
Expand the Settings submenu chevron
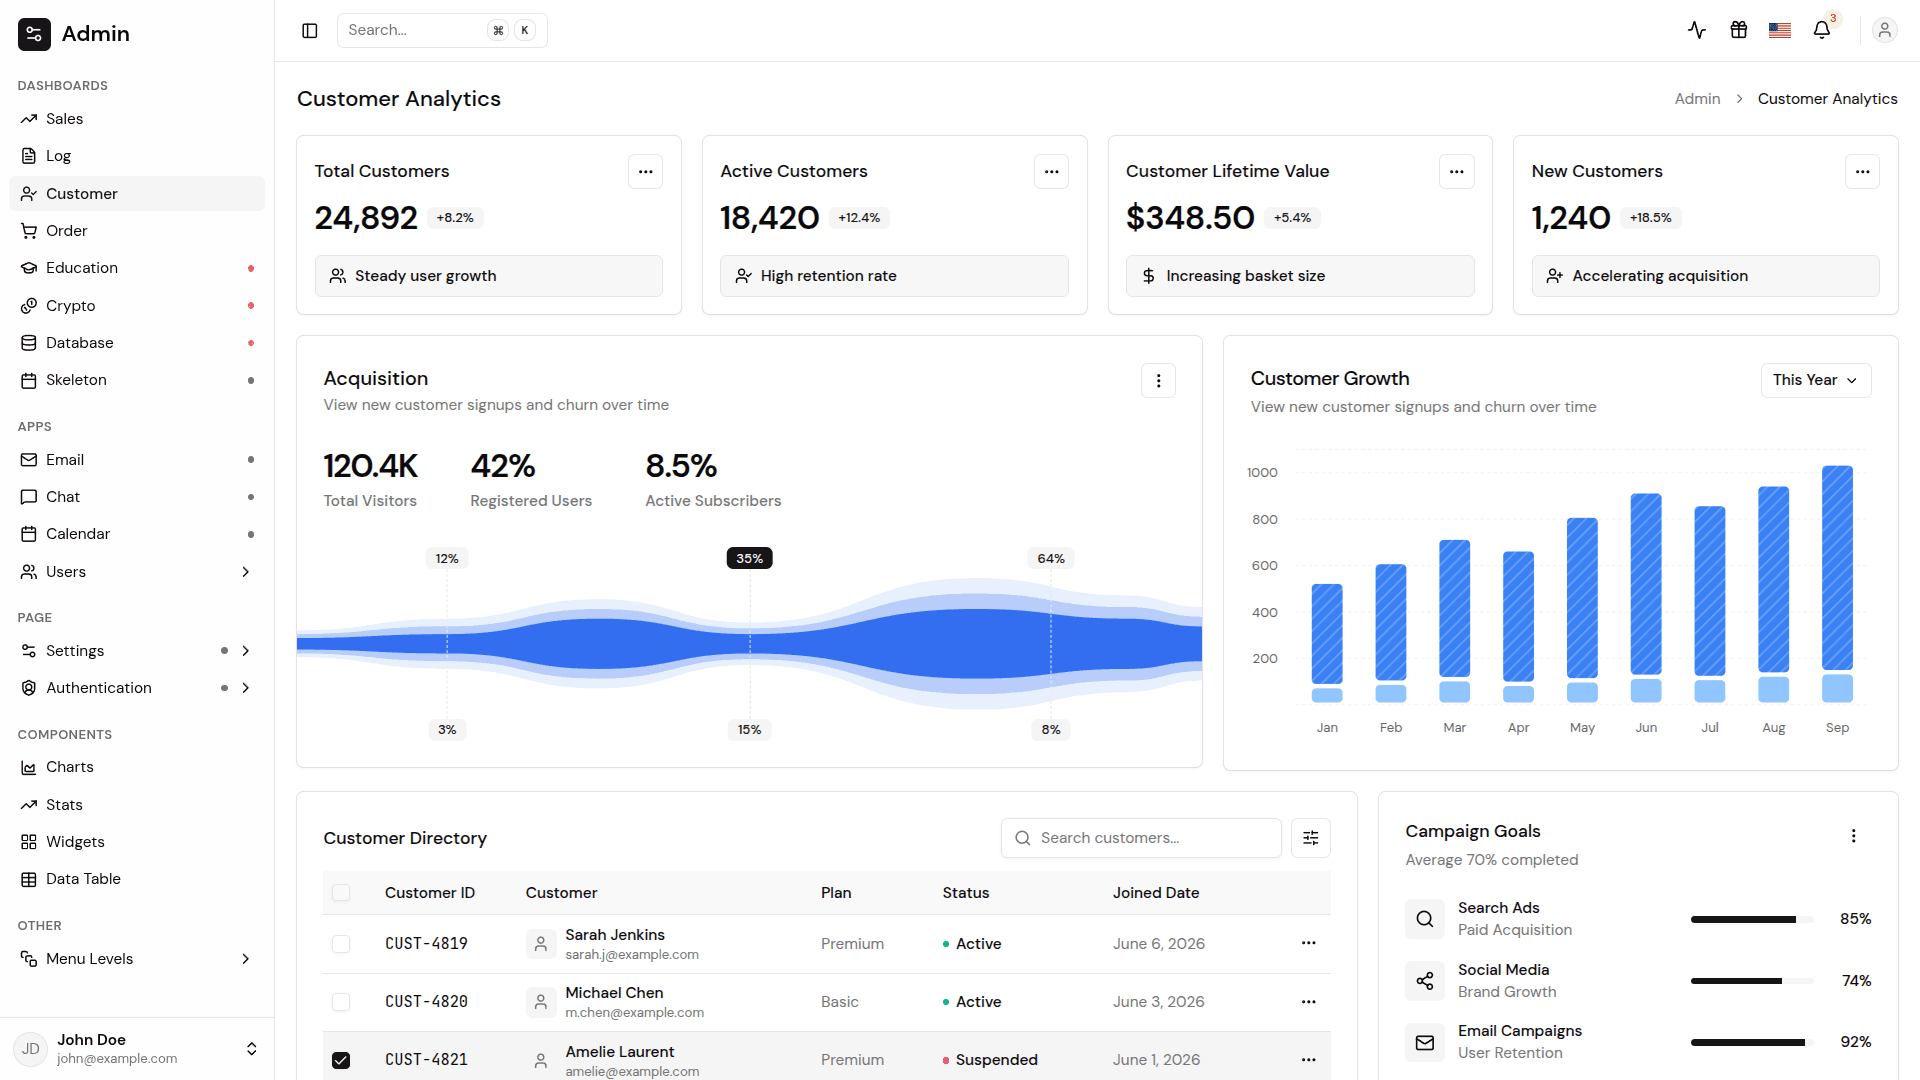(246, 651)
